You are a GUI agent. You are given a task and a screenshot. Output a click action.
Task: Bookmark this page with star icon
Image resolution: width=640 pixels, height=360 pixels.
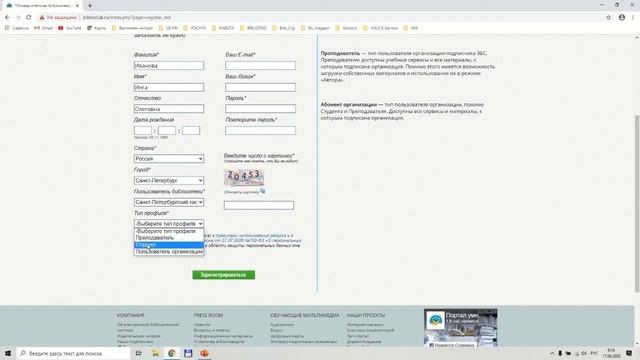(x=609, y=18)
